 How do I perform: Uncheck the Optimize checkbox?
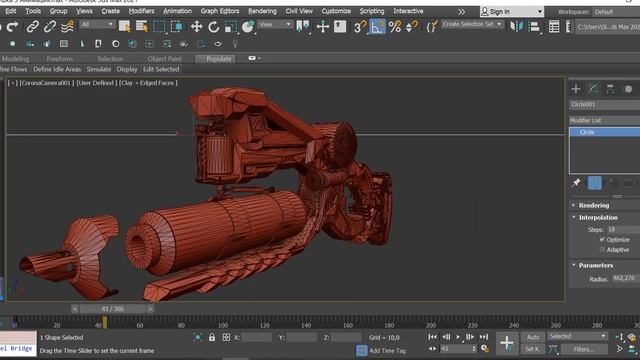click(602, 240)
